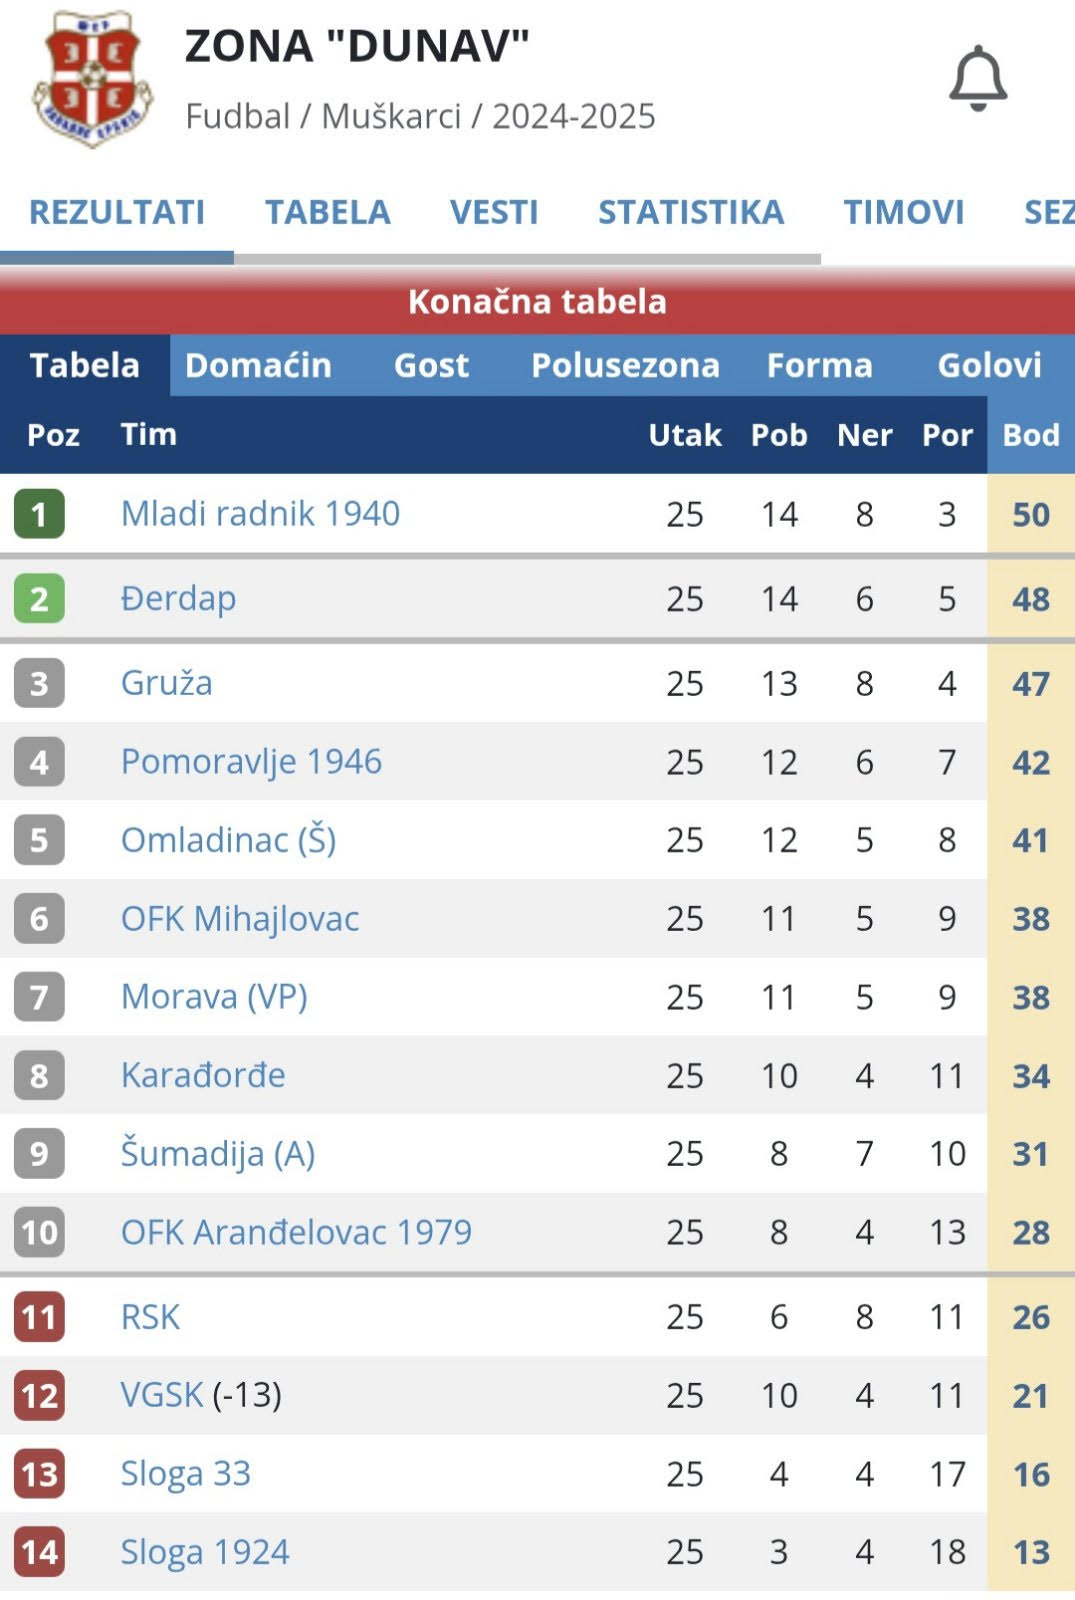Open the Đerdap team link
This screenshot has width=1075, height=1600.
[178, 598]
